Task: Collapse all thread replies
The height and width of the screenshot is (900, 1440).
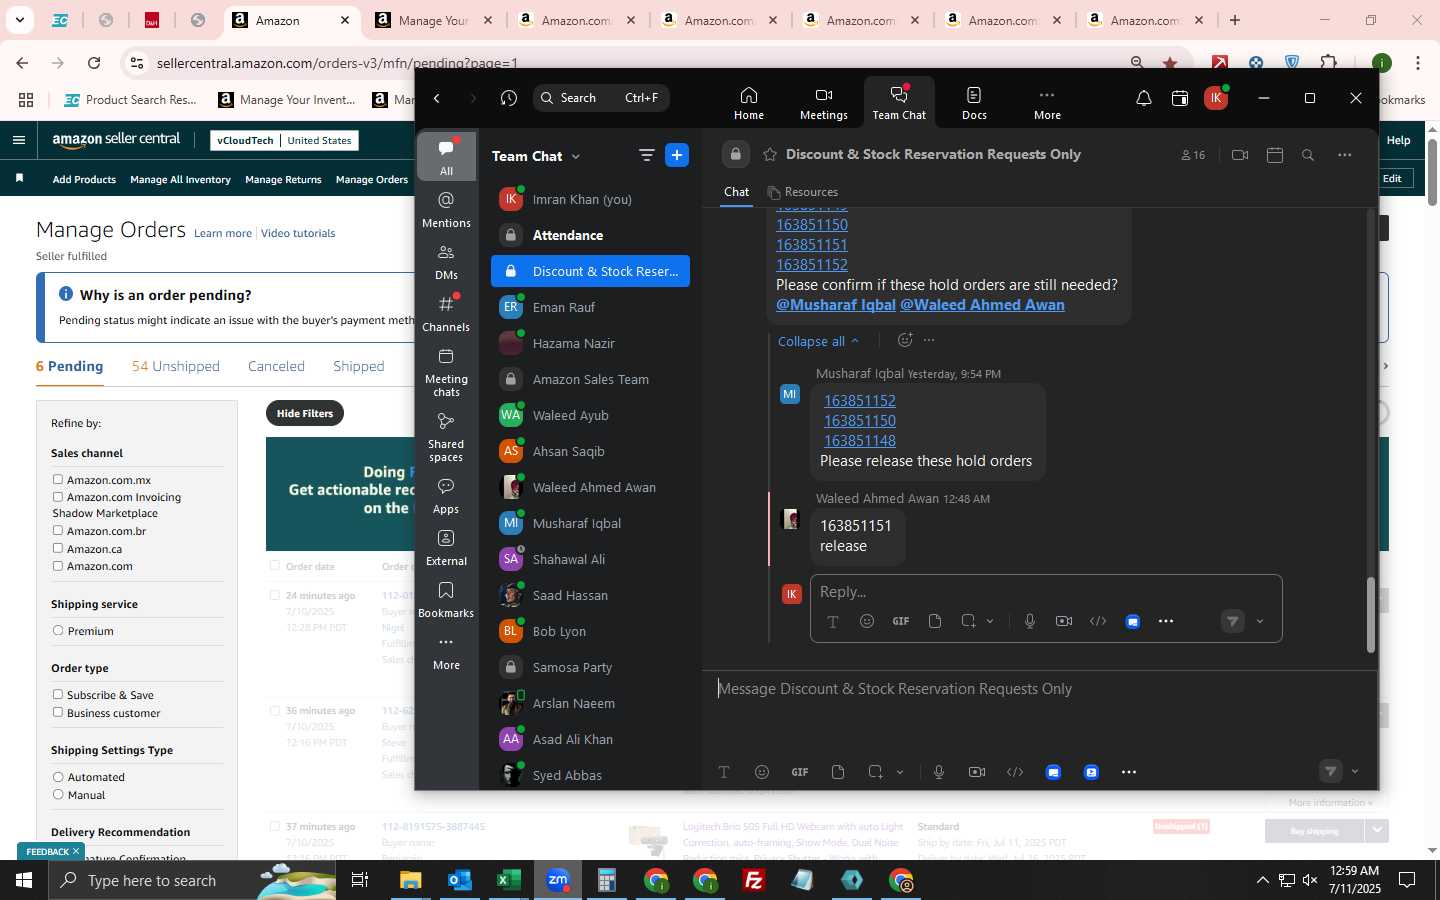Action: (818, 341)
